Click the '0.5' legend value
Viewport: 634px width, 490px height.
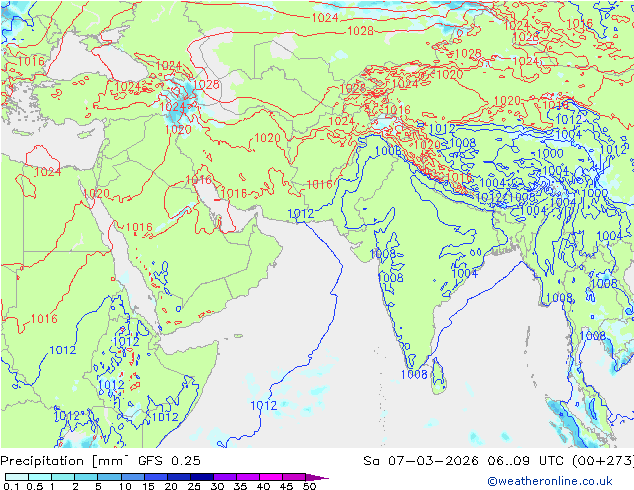[x=35, y=486]
